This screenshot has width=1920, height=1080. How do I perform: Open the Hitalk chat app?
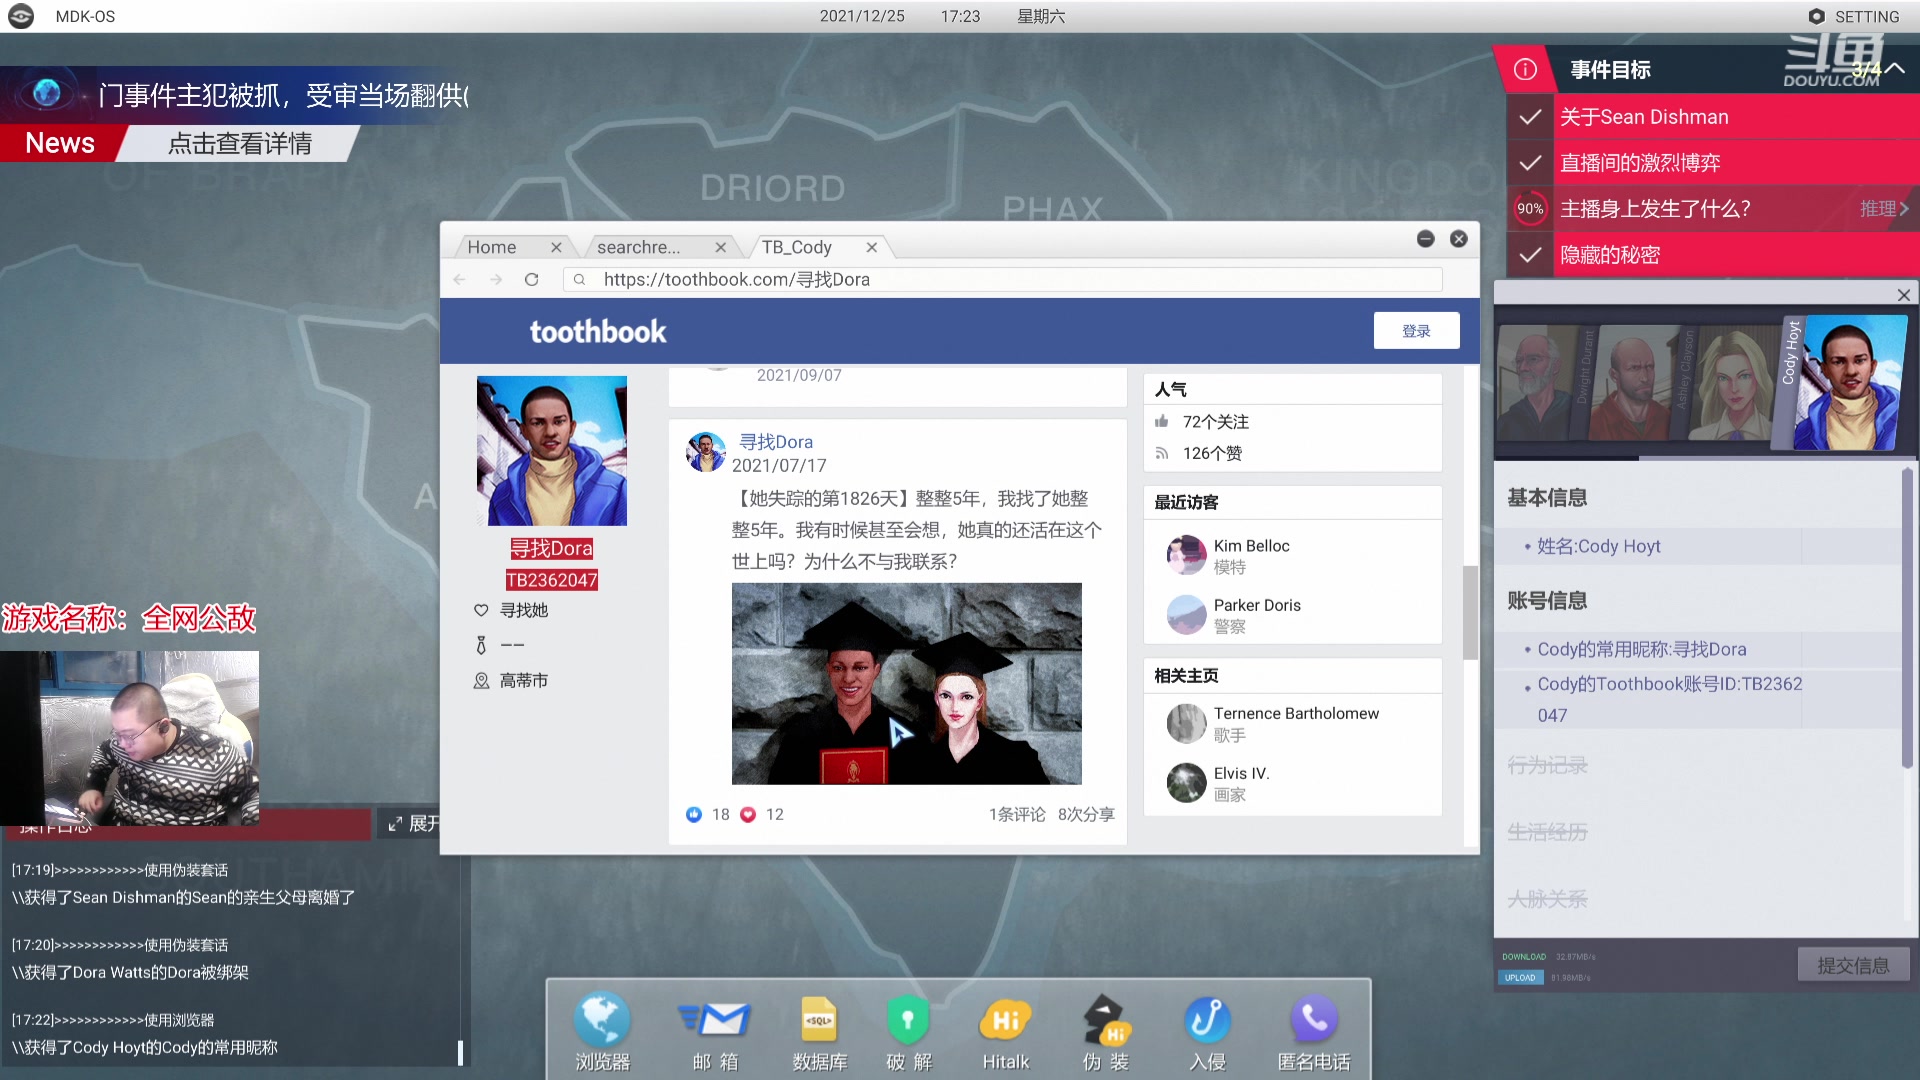click(x=1005, y=1022)
